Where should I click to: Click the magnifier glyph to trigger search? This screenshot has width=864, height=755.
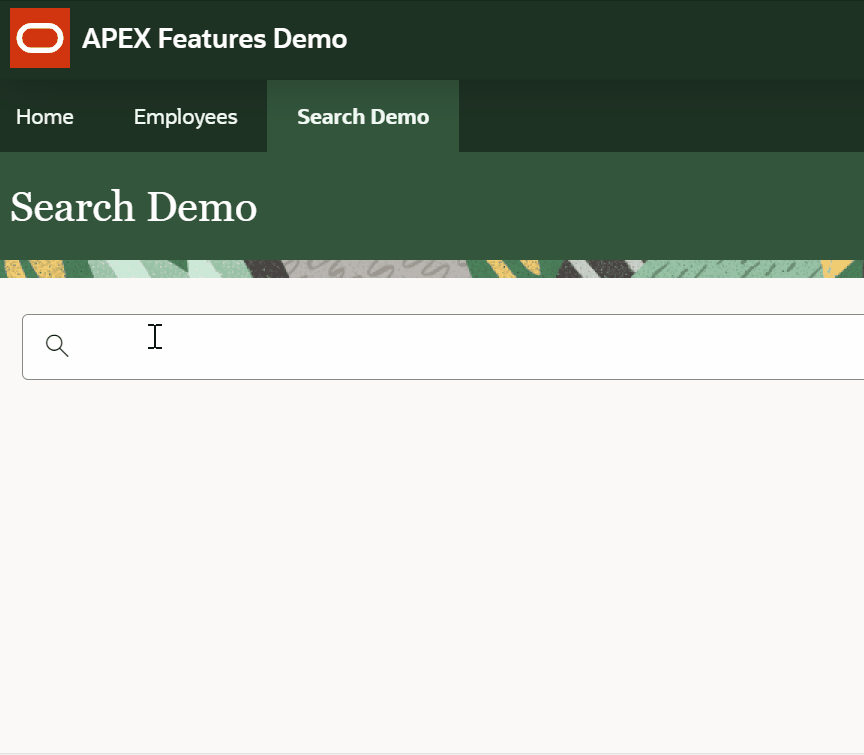click(x=57, y=345)
